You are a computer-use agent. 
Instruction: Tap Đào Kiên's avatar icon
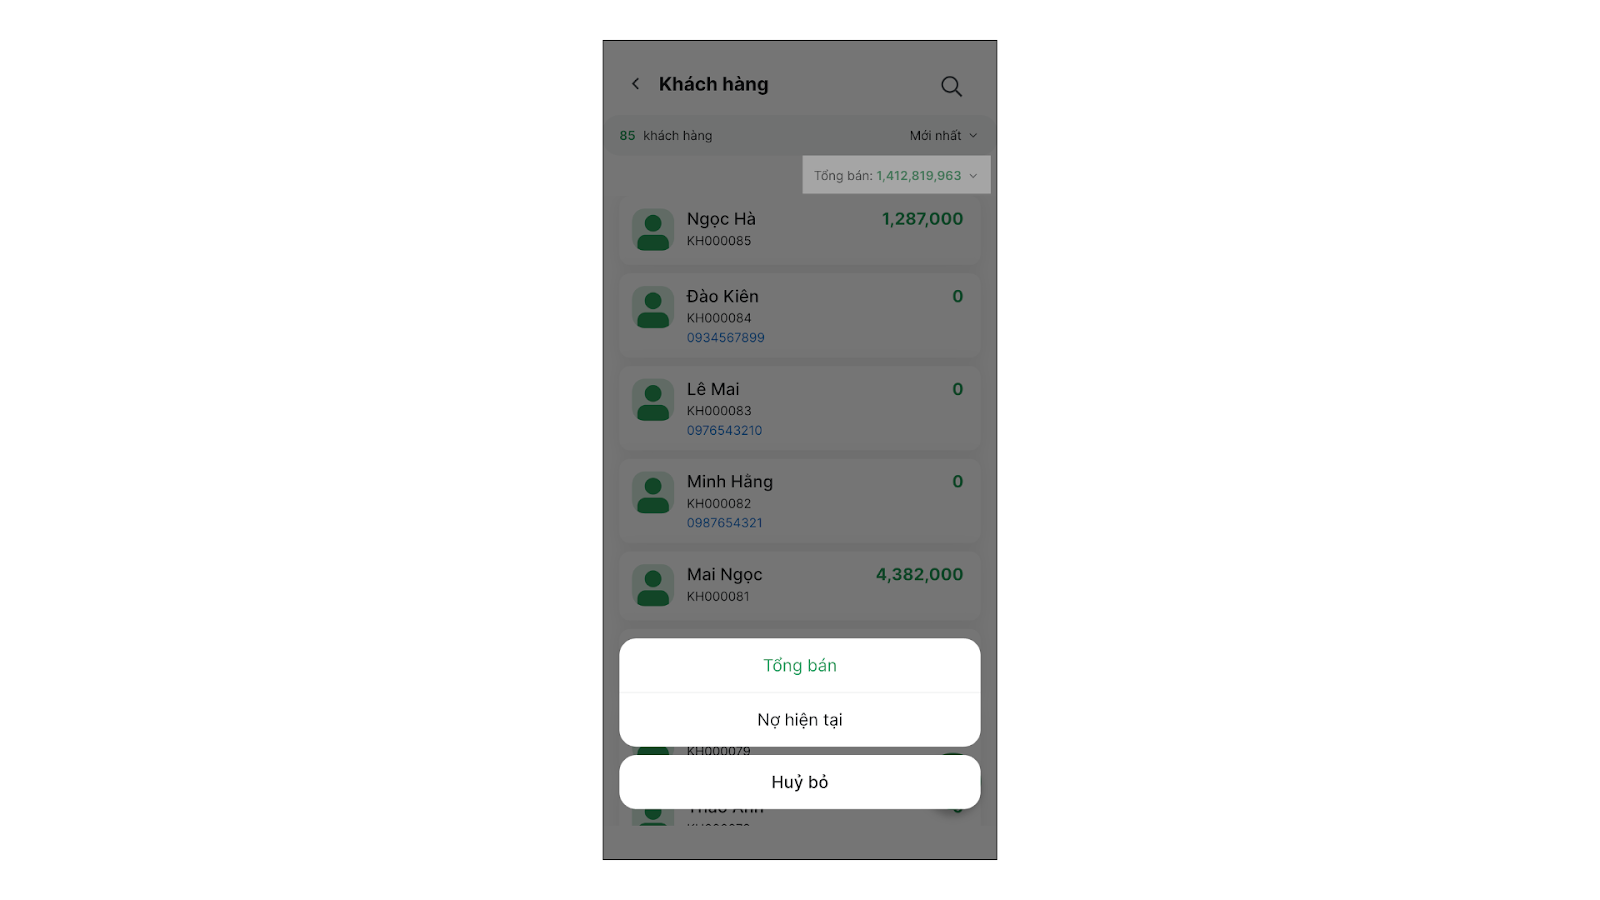tap(653, 308)
